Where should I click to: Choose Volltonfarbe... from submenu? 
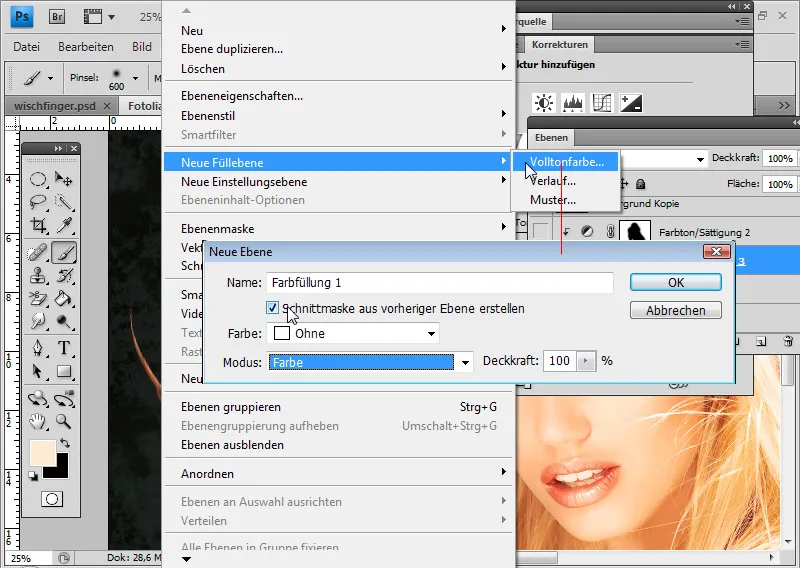[x=566, y=162]
